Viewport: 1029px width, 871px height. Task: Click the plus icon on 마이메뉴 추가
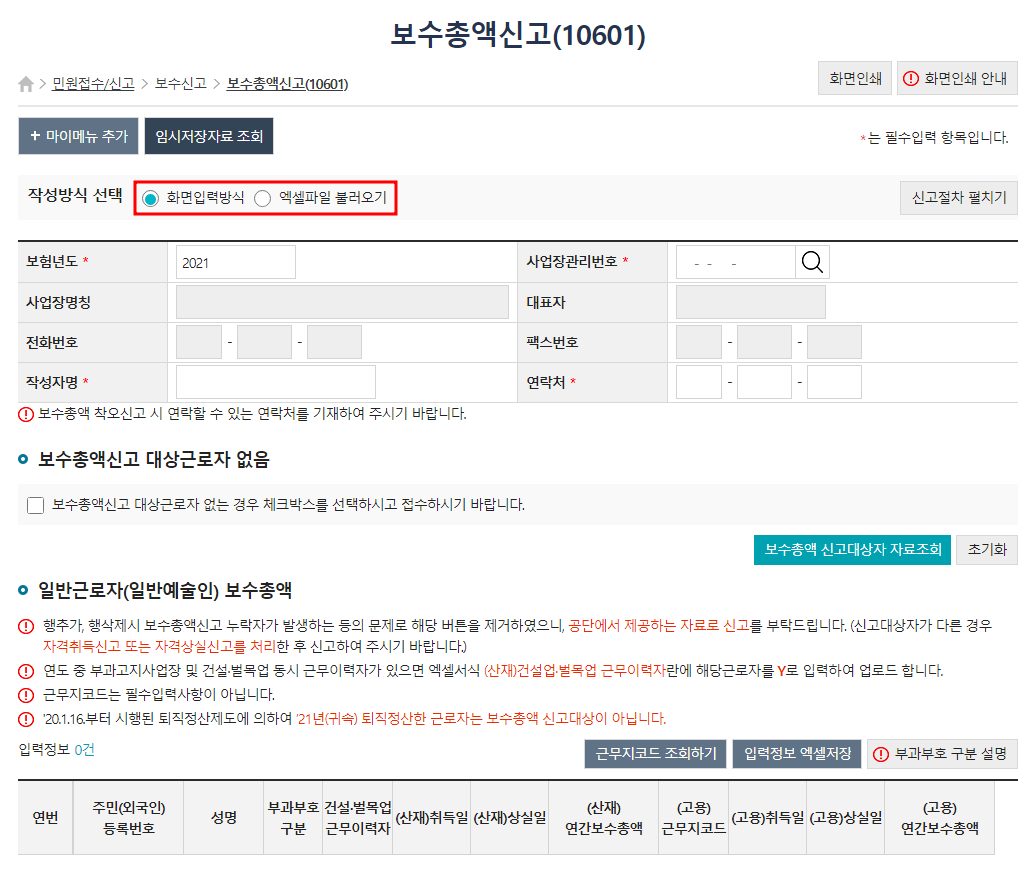click(x=34, y=136)
